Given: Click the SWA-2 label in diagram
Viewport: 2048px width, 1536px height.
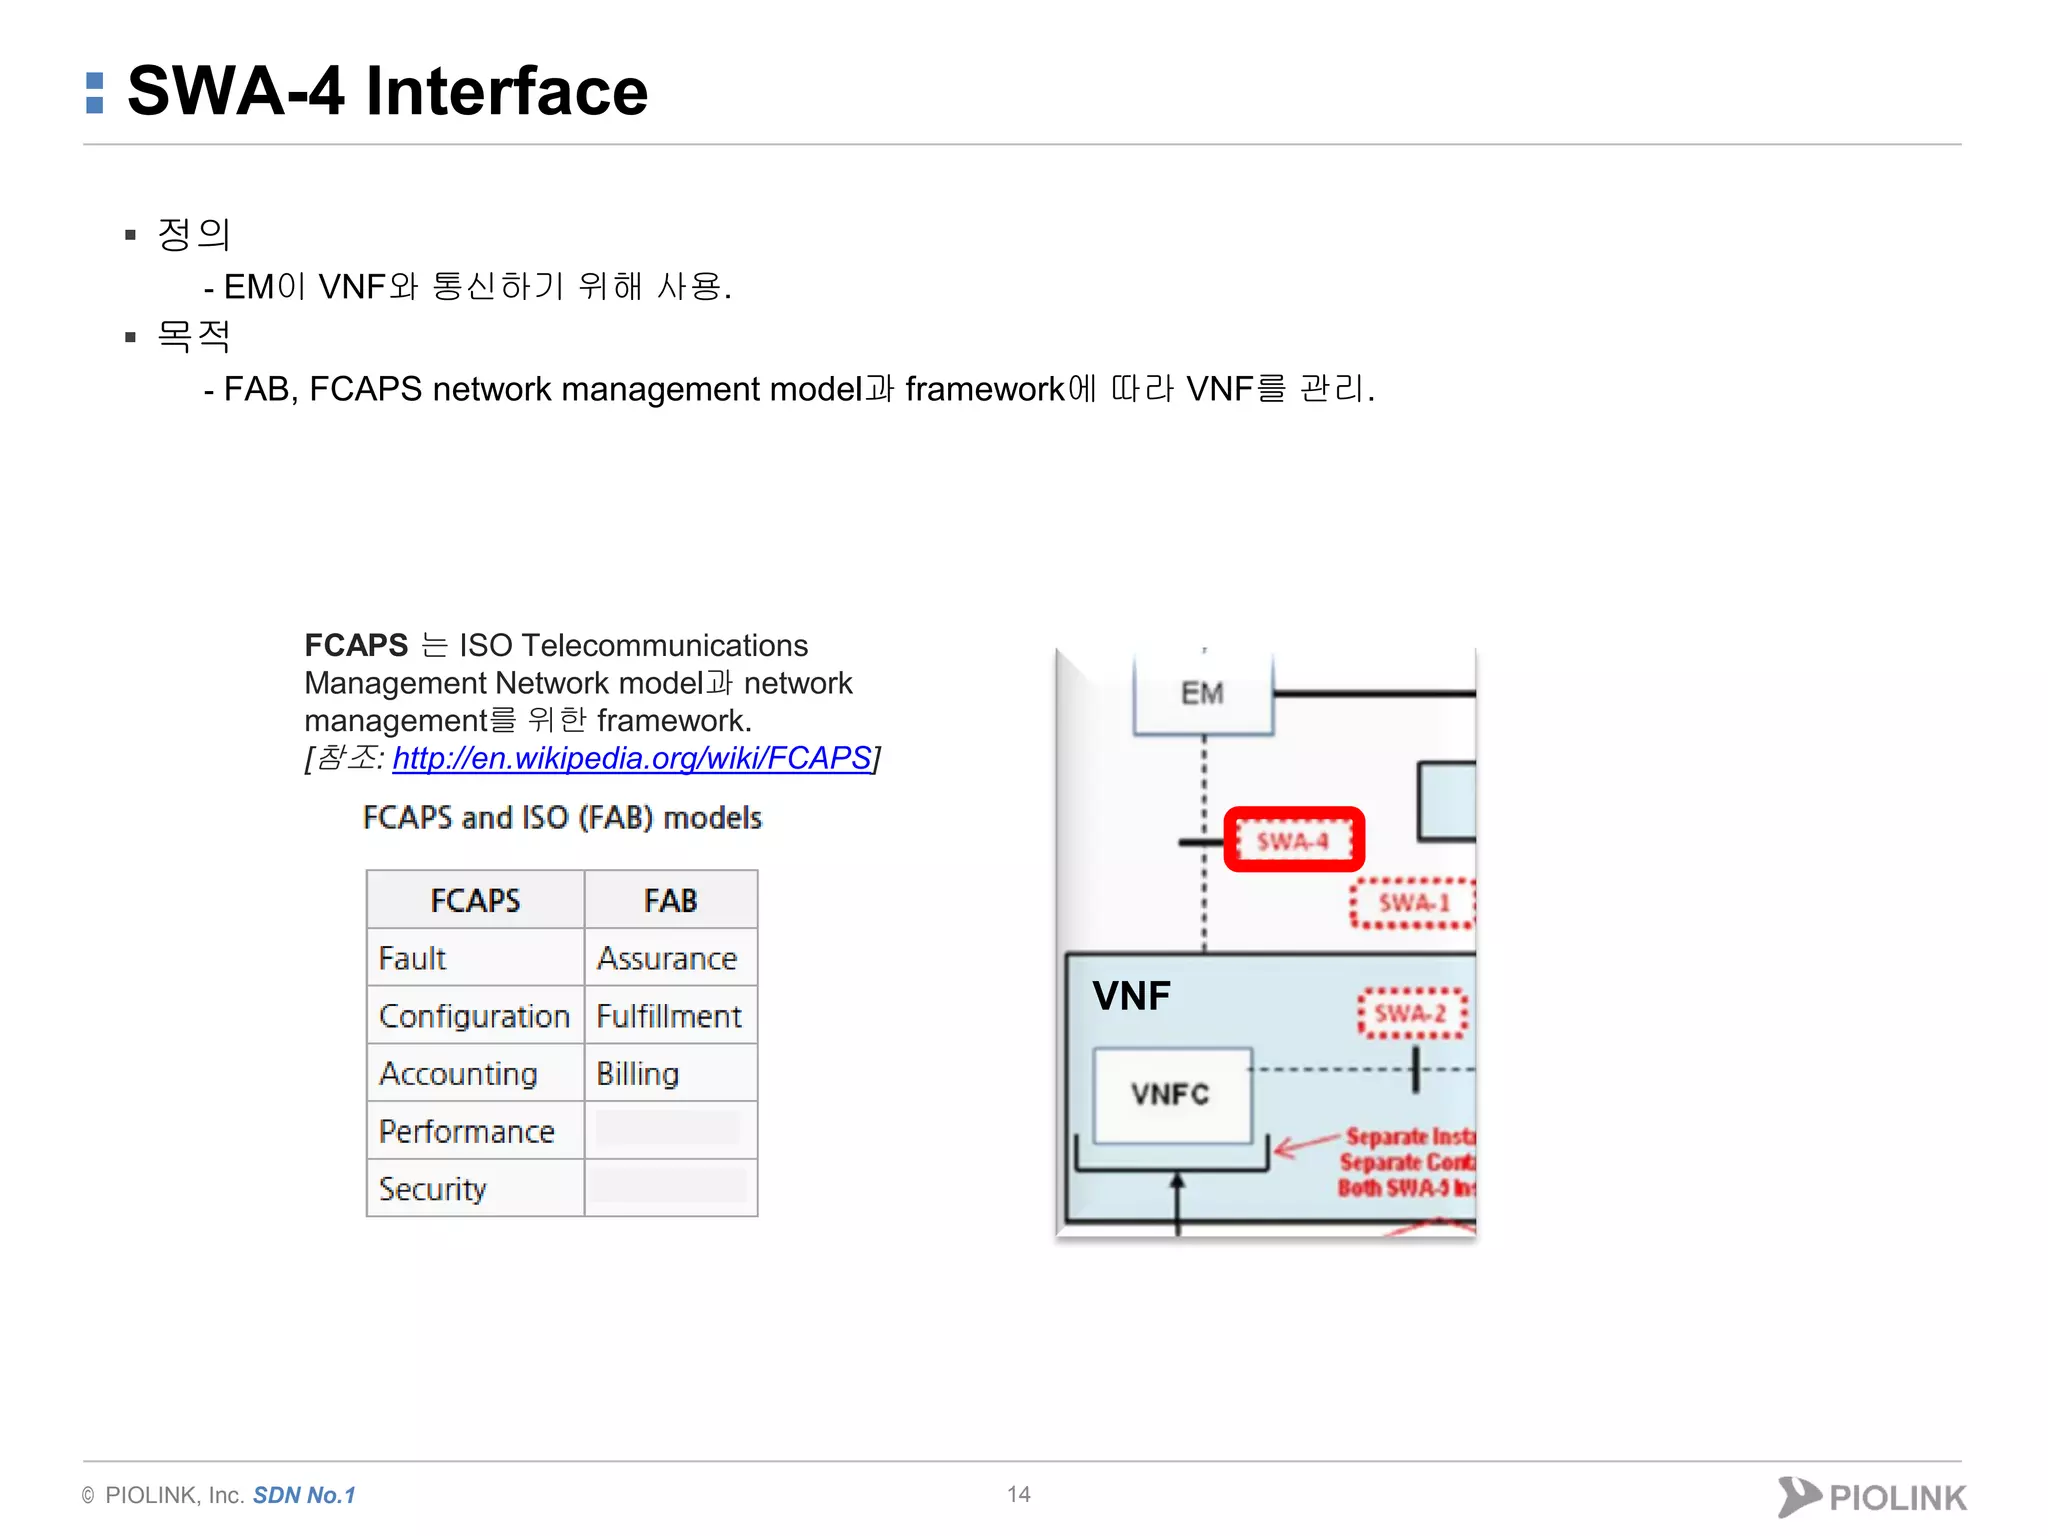Looking at the screenshot, I should tap(1412, 1013).
